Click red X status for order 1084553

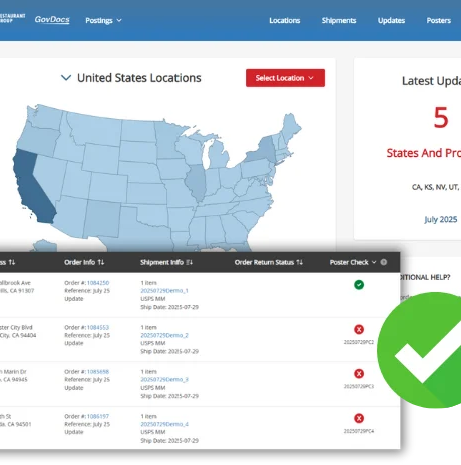(x=359, y=329)
